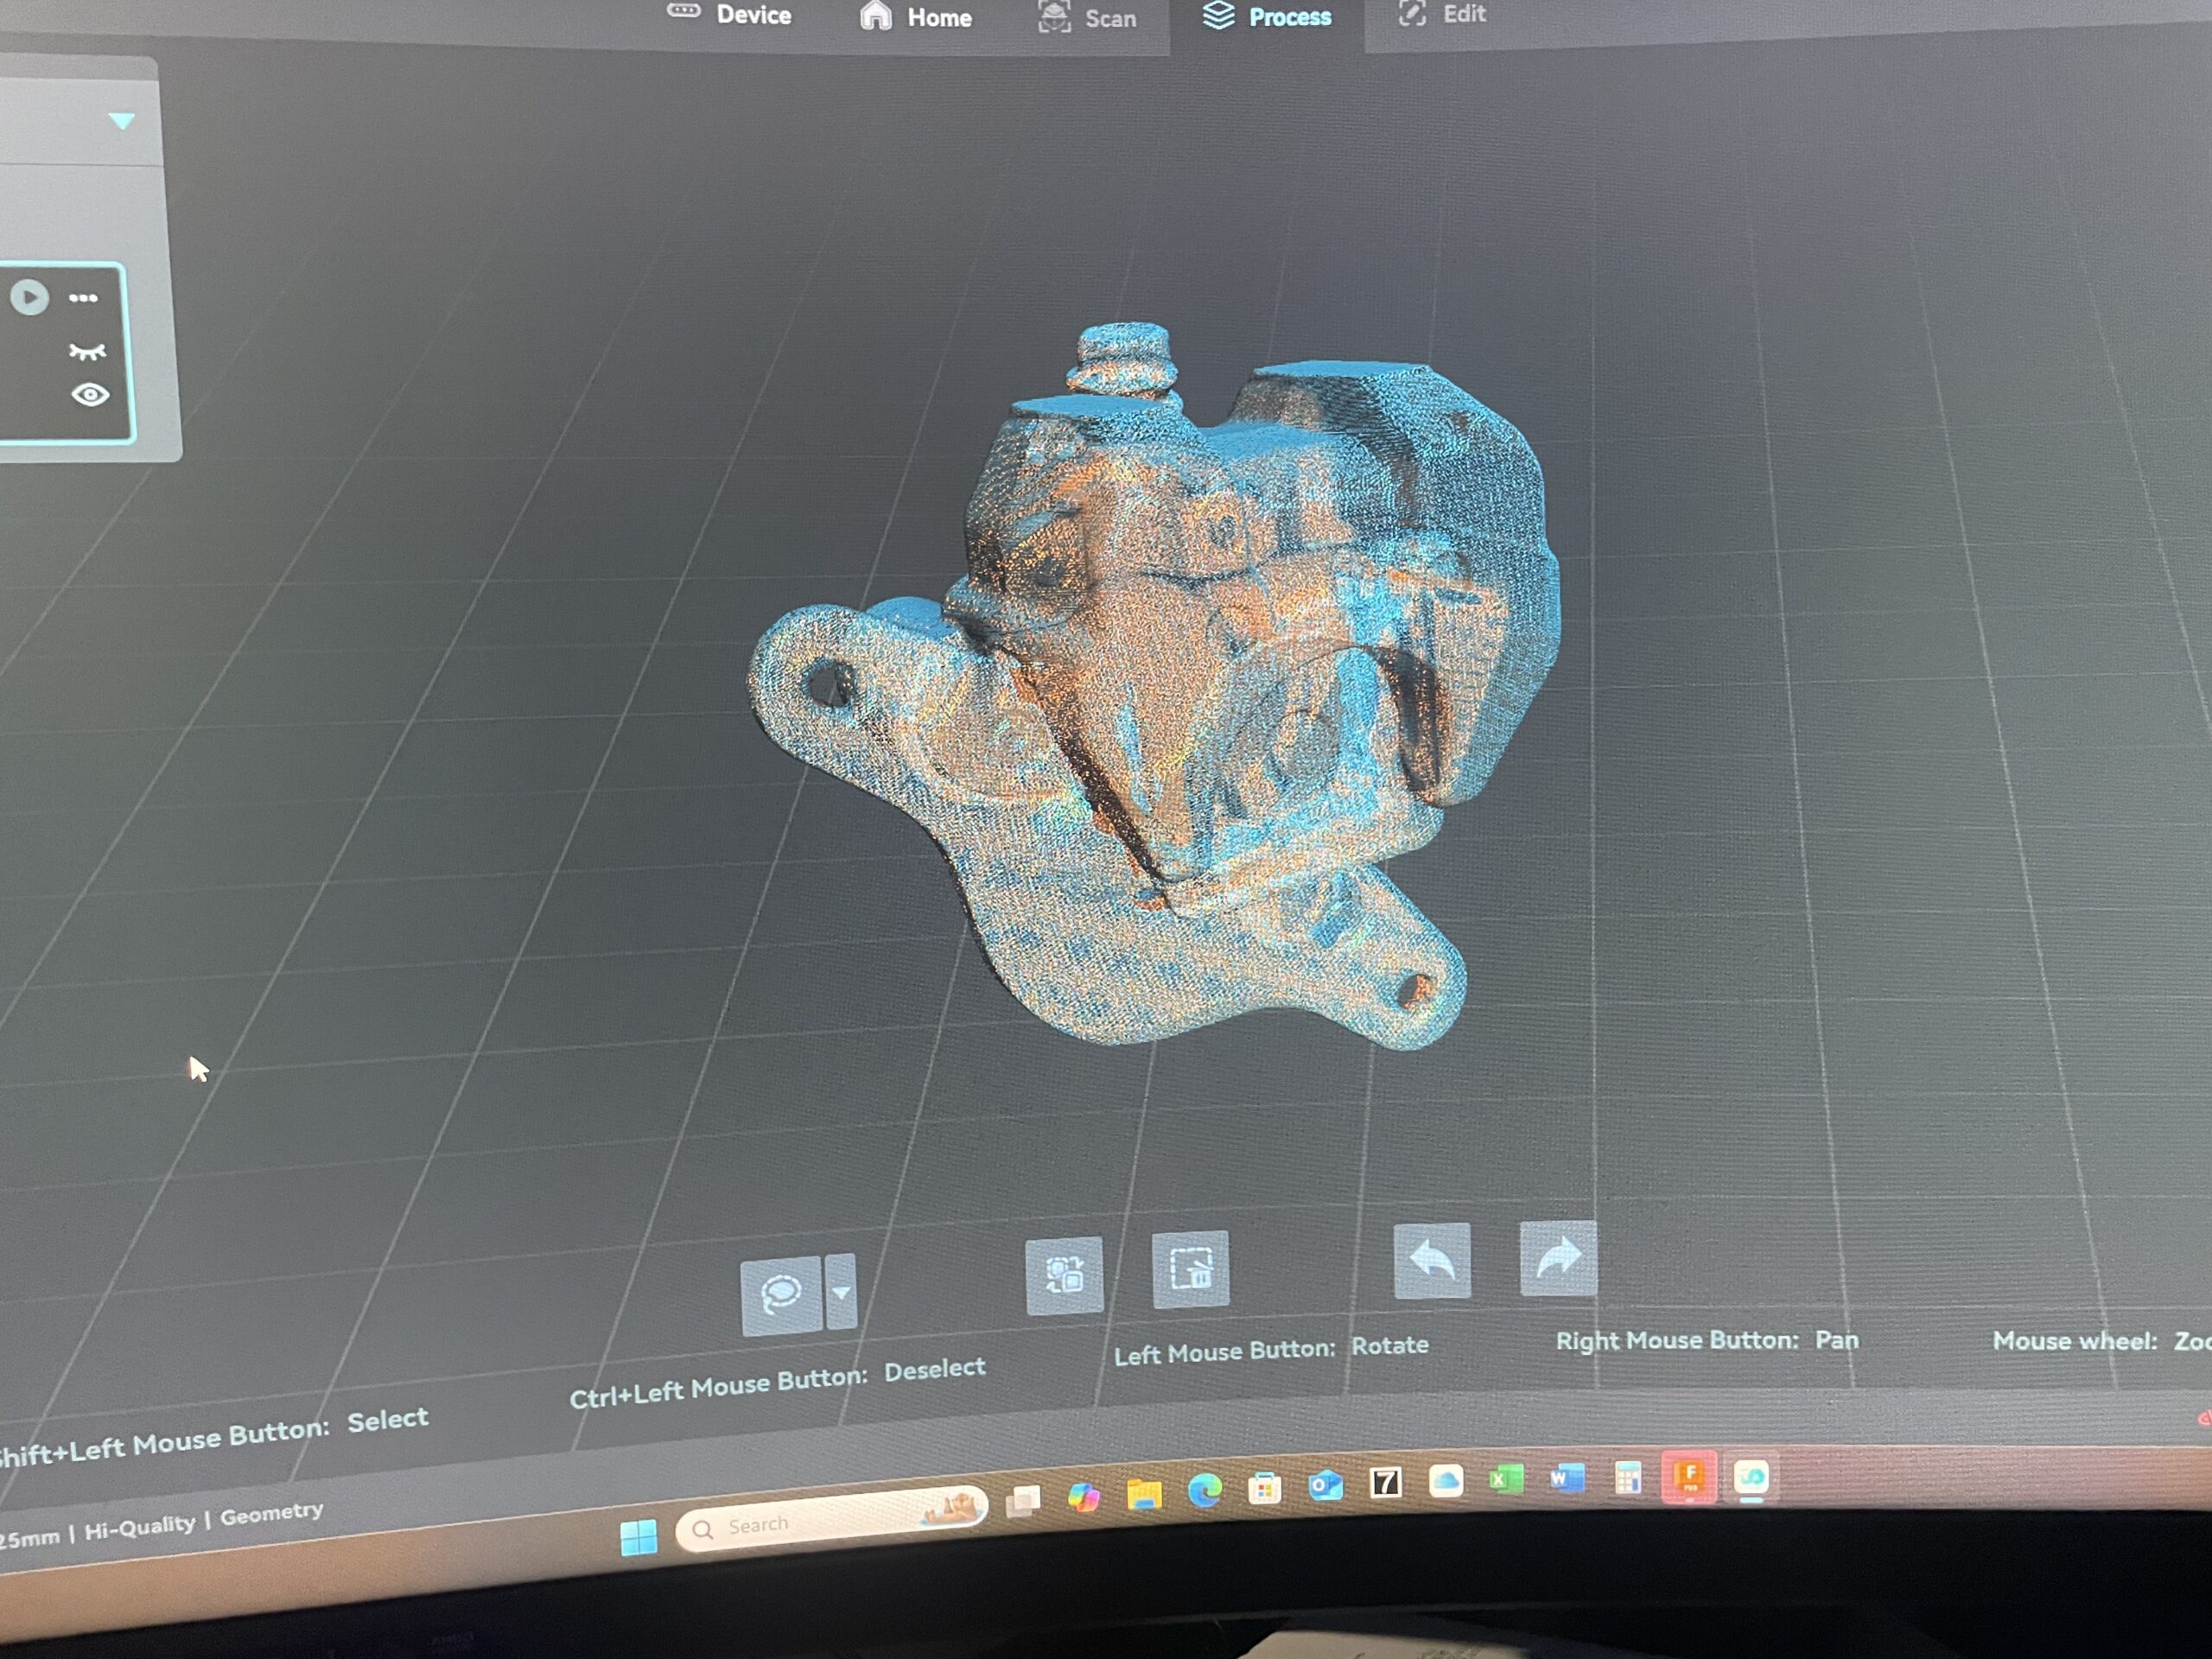Click the play button in the scan card
The image size is (2212, 1659).
[x=29, y=297]
